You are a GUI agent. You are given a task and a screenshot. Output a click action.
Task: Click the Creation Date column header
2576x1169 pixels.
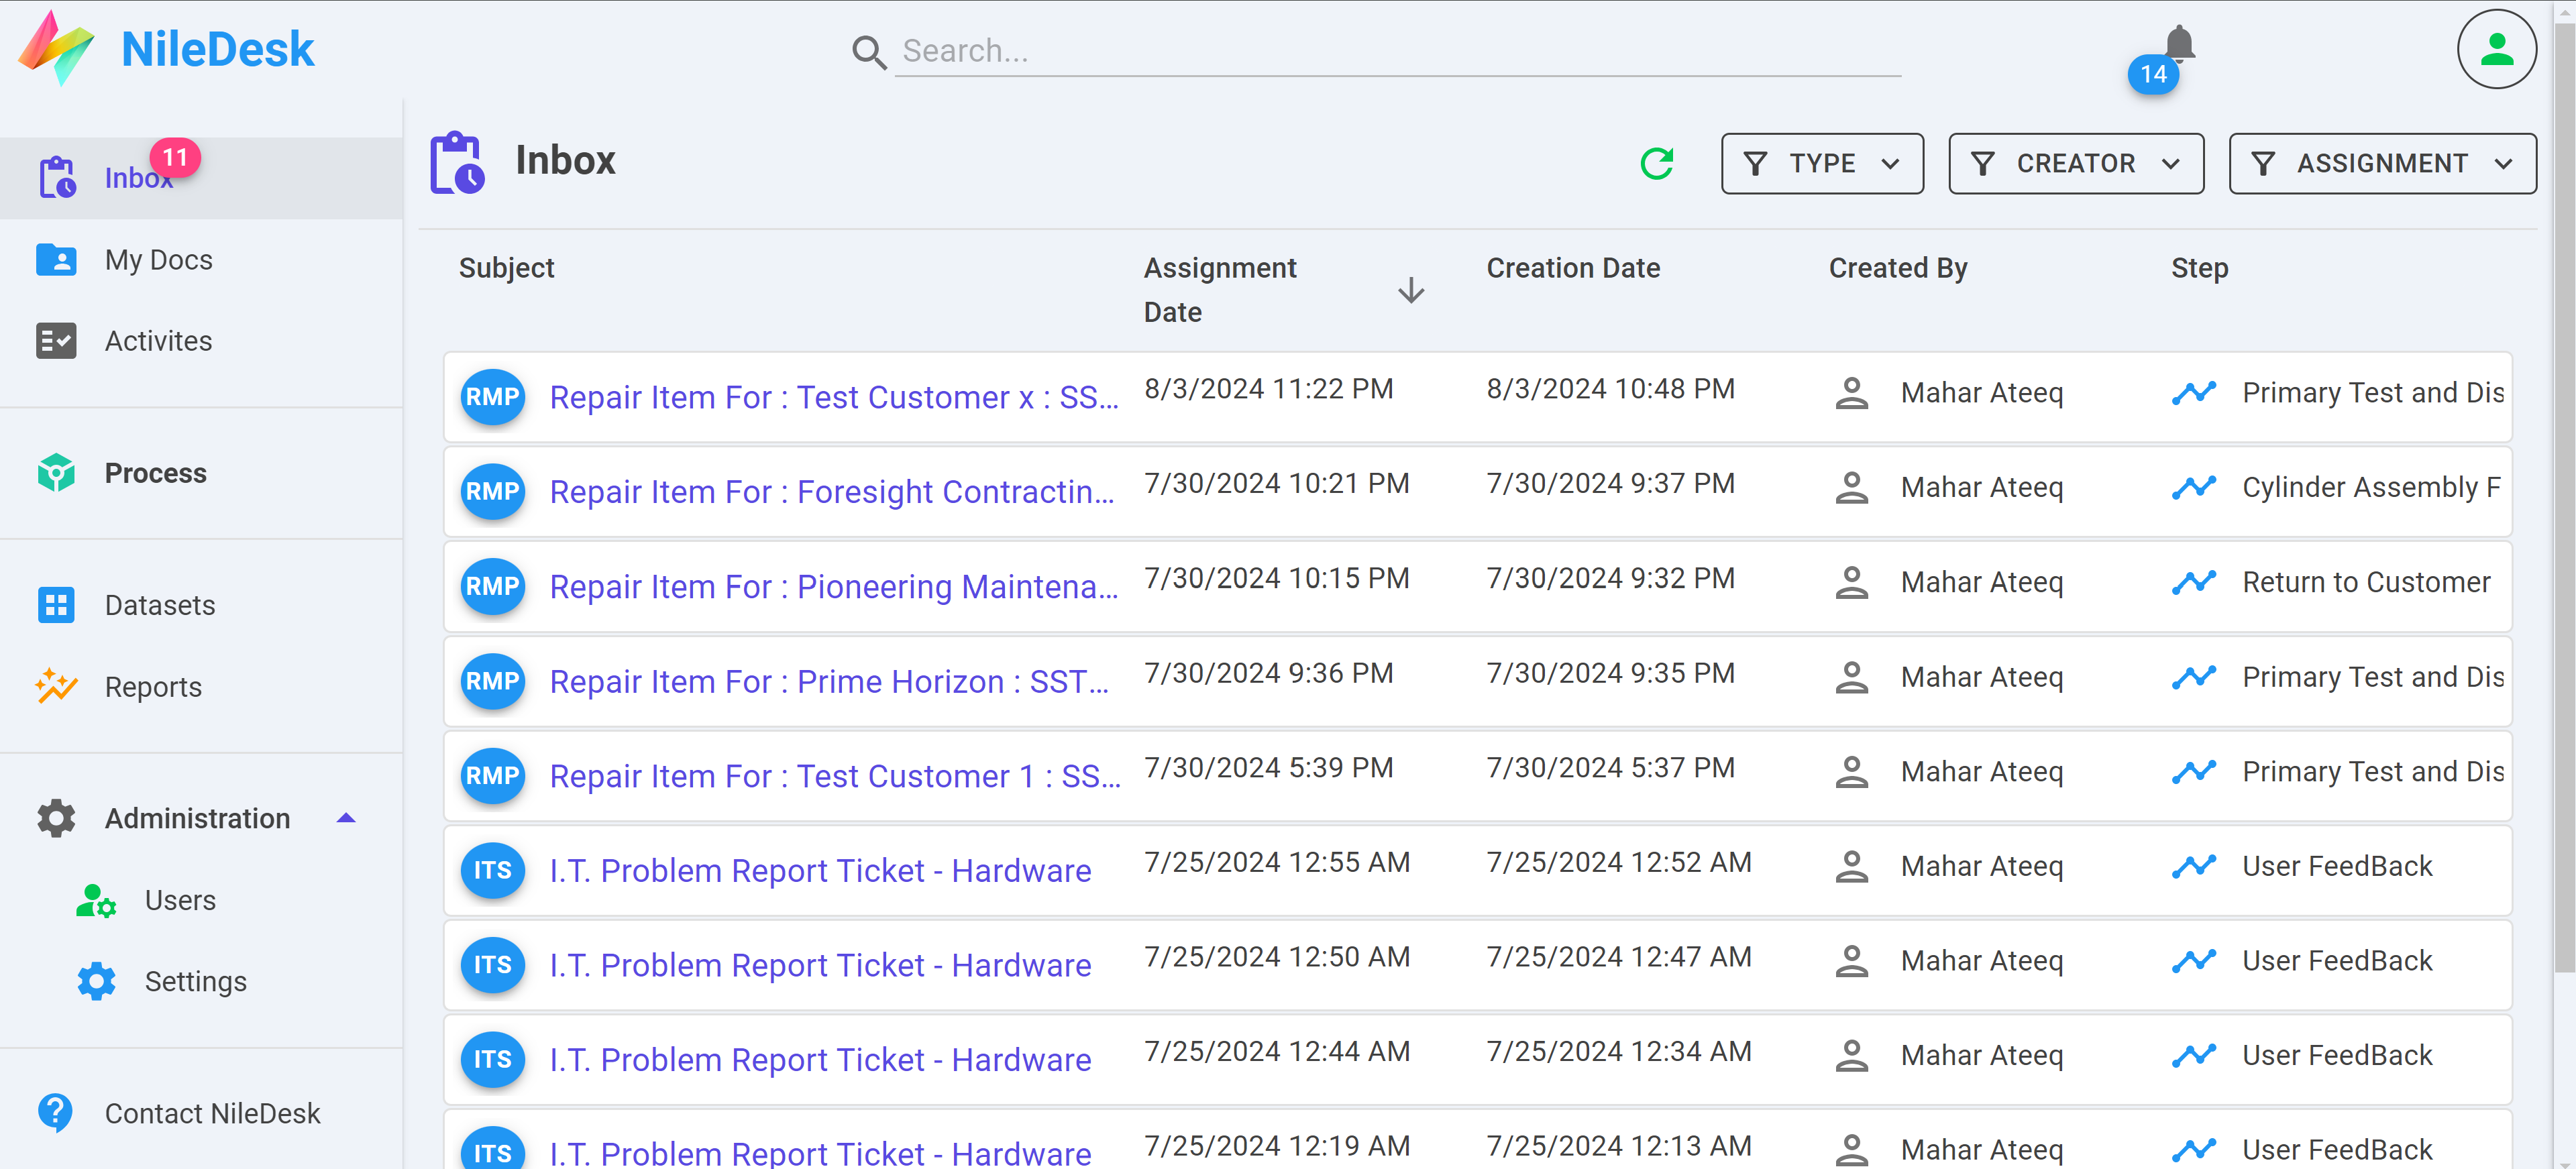(x=1573, y=268)
